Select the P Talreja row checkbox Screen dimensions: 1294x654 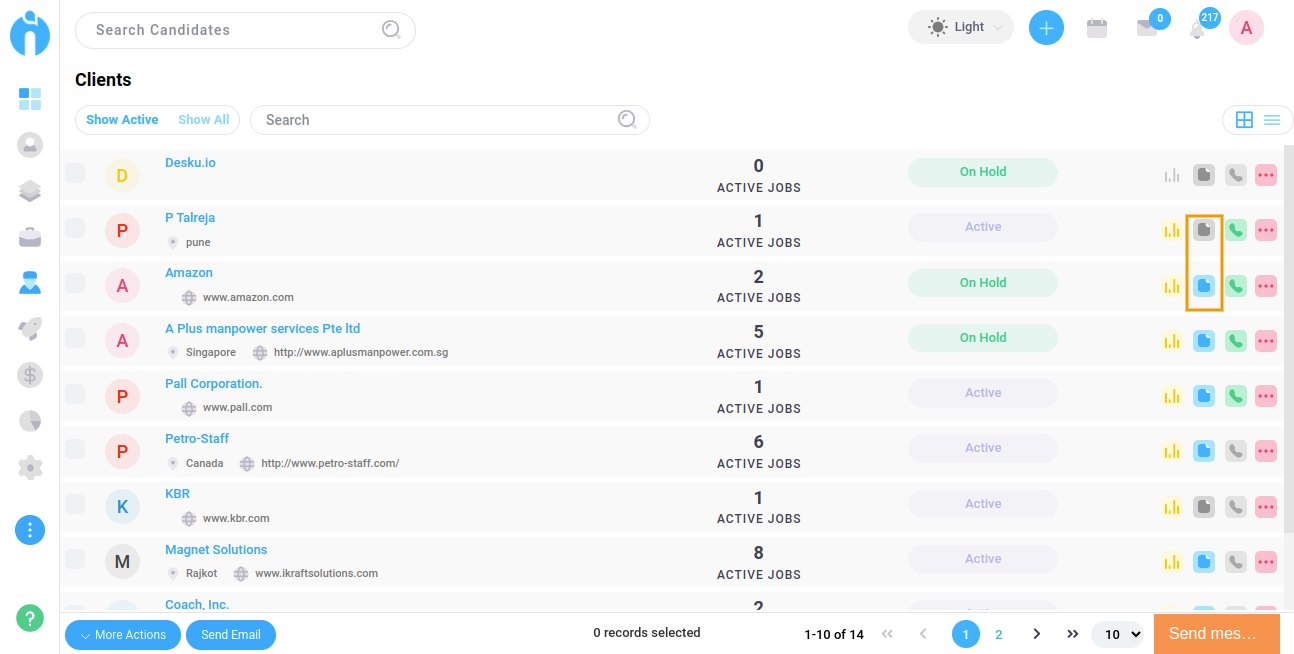click(75, 227)
